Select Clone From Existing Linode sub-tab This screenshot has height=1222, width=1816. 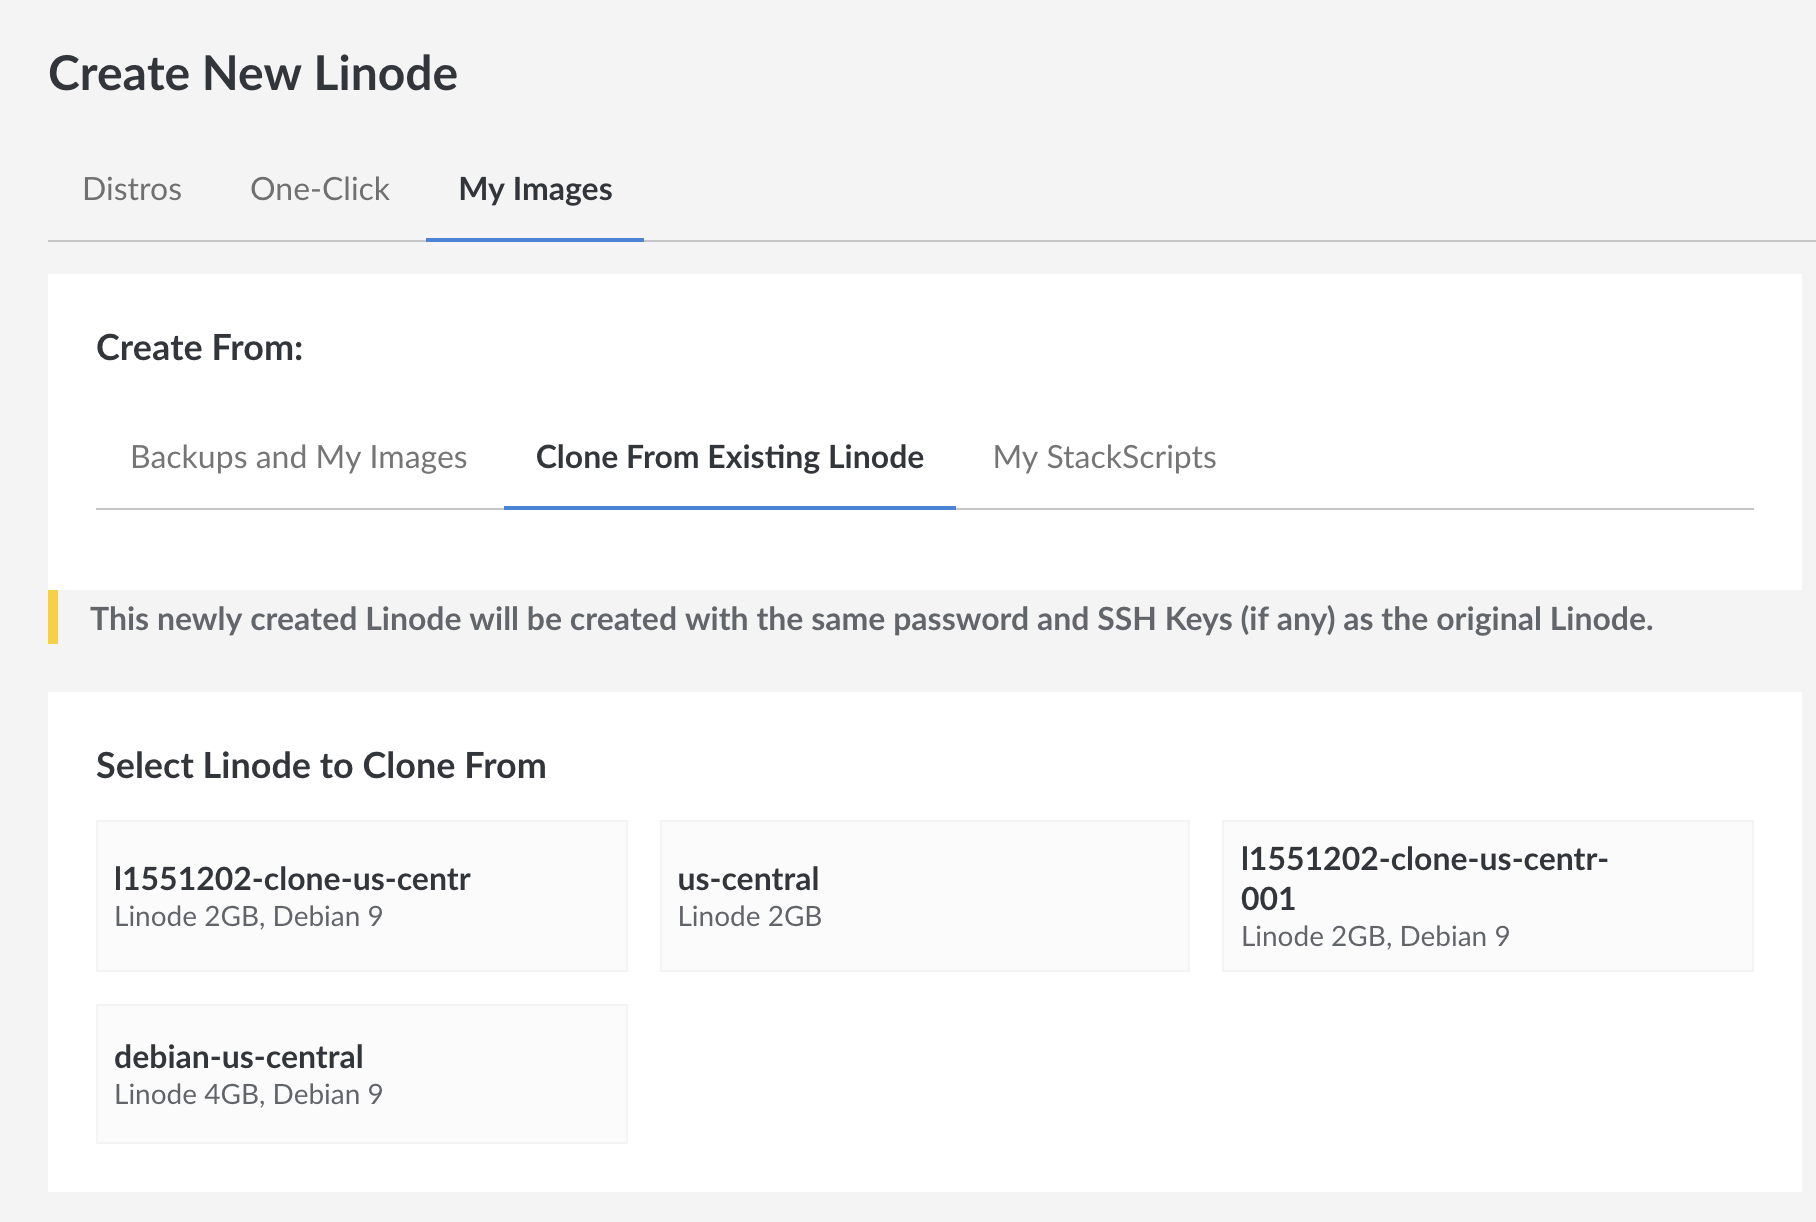(729, 457)
